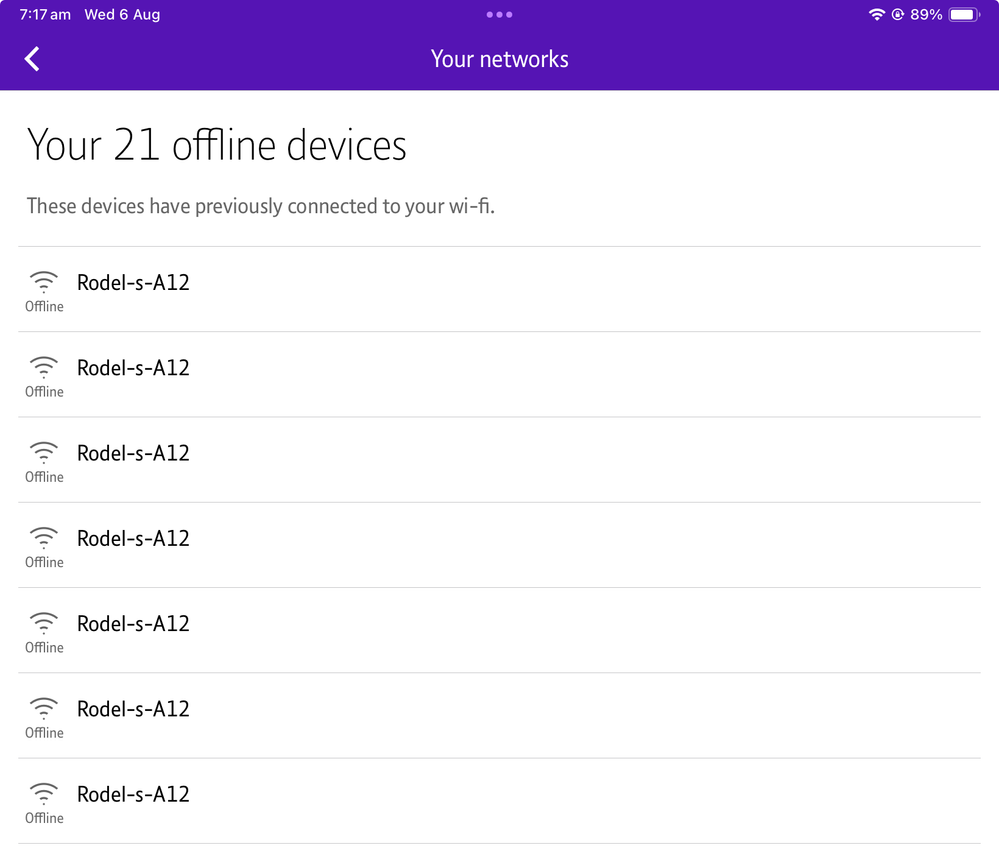Tap the offline wi-fi icon of the first device
The width and height of the screenshot is (999, 865).
(x=44, y=281)
